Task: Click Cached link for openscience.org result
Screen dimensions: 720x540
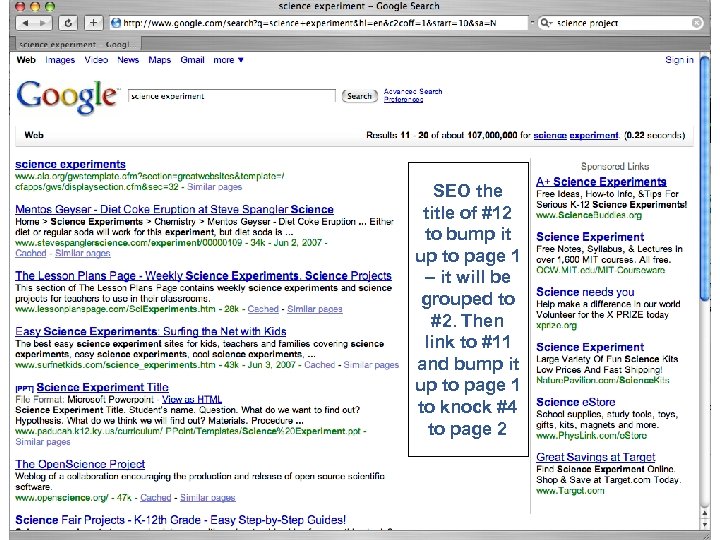Action: point(156,498)
